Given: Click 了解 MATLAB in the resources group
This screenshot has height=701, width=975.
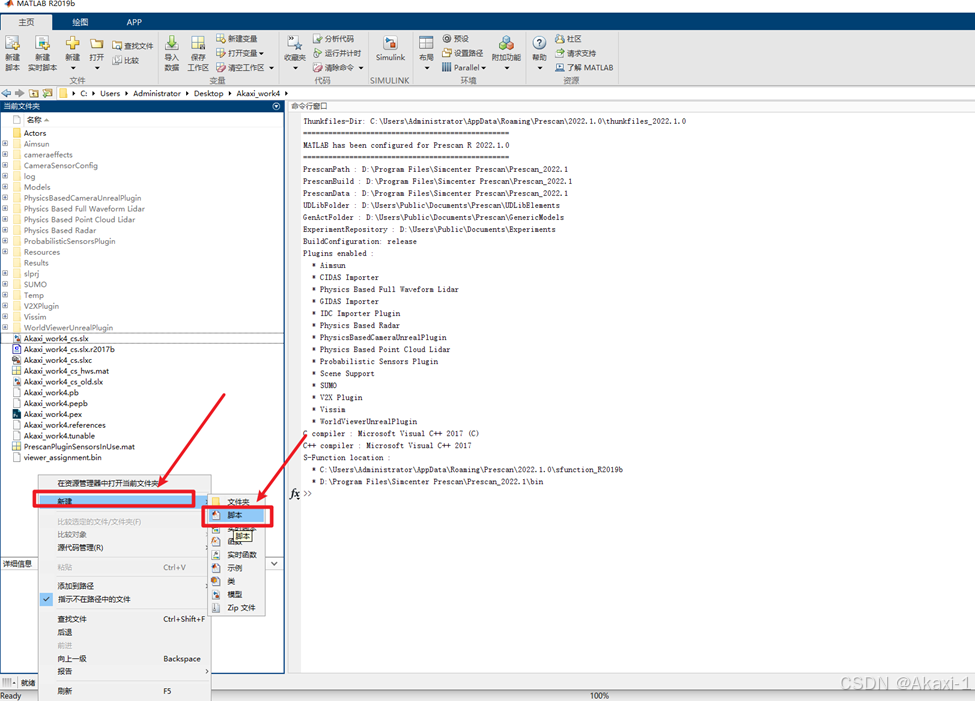Looking at the screenshot, I should (x=584, y=67).
